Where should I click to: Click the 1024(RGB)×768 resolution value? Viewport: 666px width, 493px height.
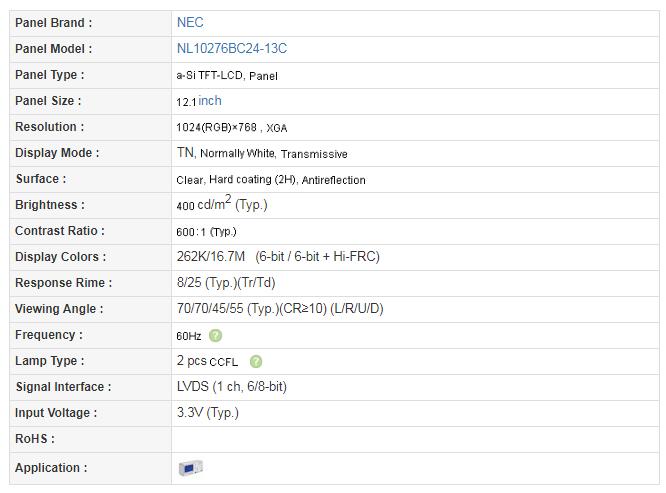tap(216, 127)
